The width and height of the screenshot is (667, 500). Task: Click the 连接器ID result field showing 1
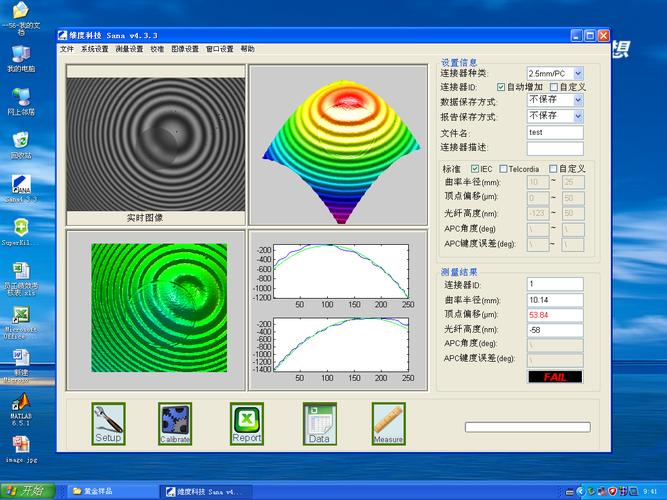click(555, 284)
